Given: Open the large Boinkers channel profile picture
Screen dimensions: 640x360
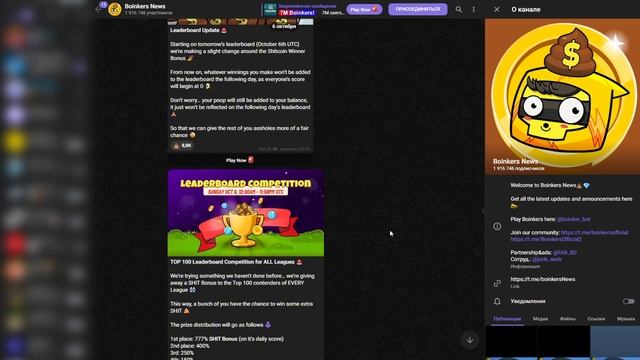Looking at the screenshot, I should click(x=562, y=96).
